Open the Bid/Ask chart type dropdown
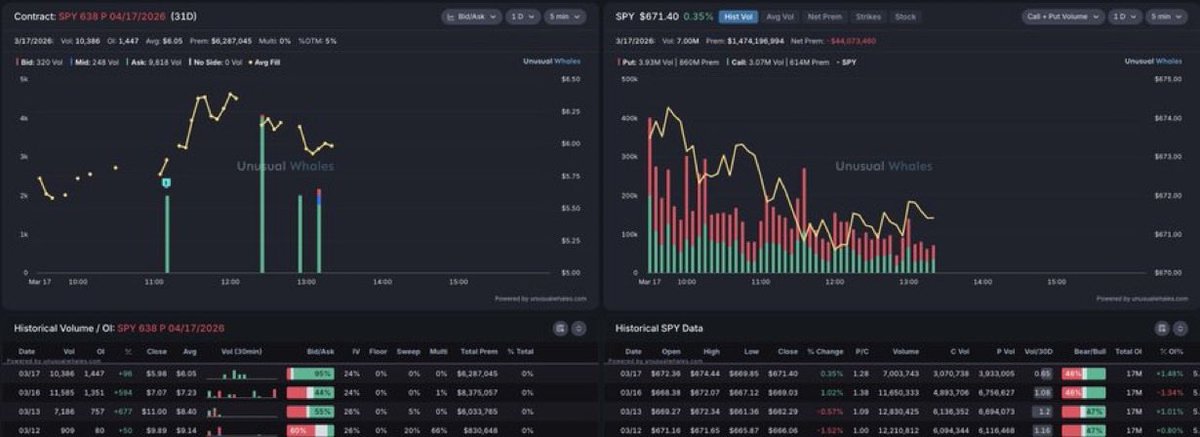This screenshot has height=437, width=1200. [471, 17]
